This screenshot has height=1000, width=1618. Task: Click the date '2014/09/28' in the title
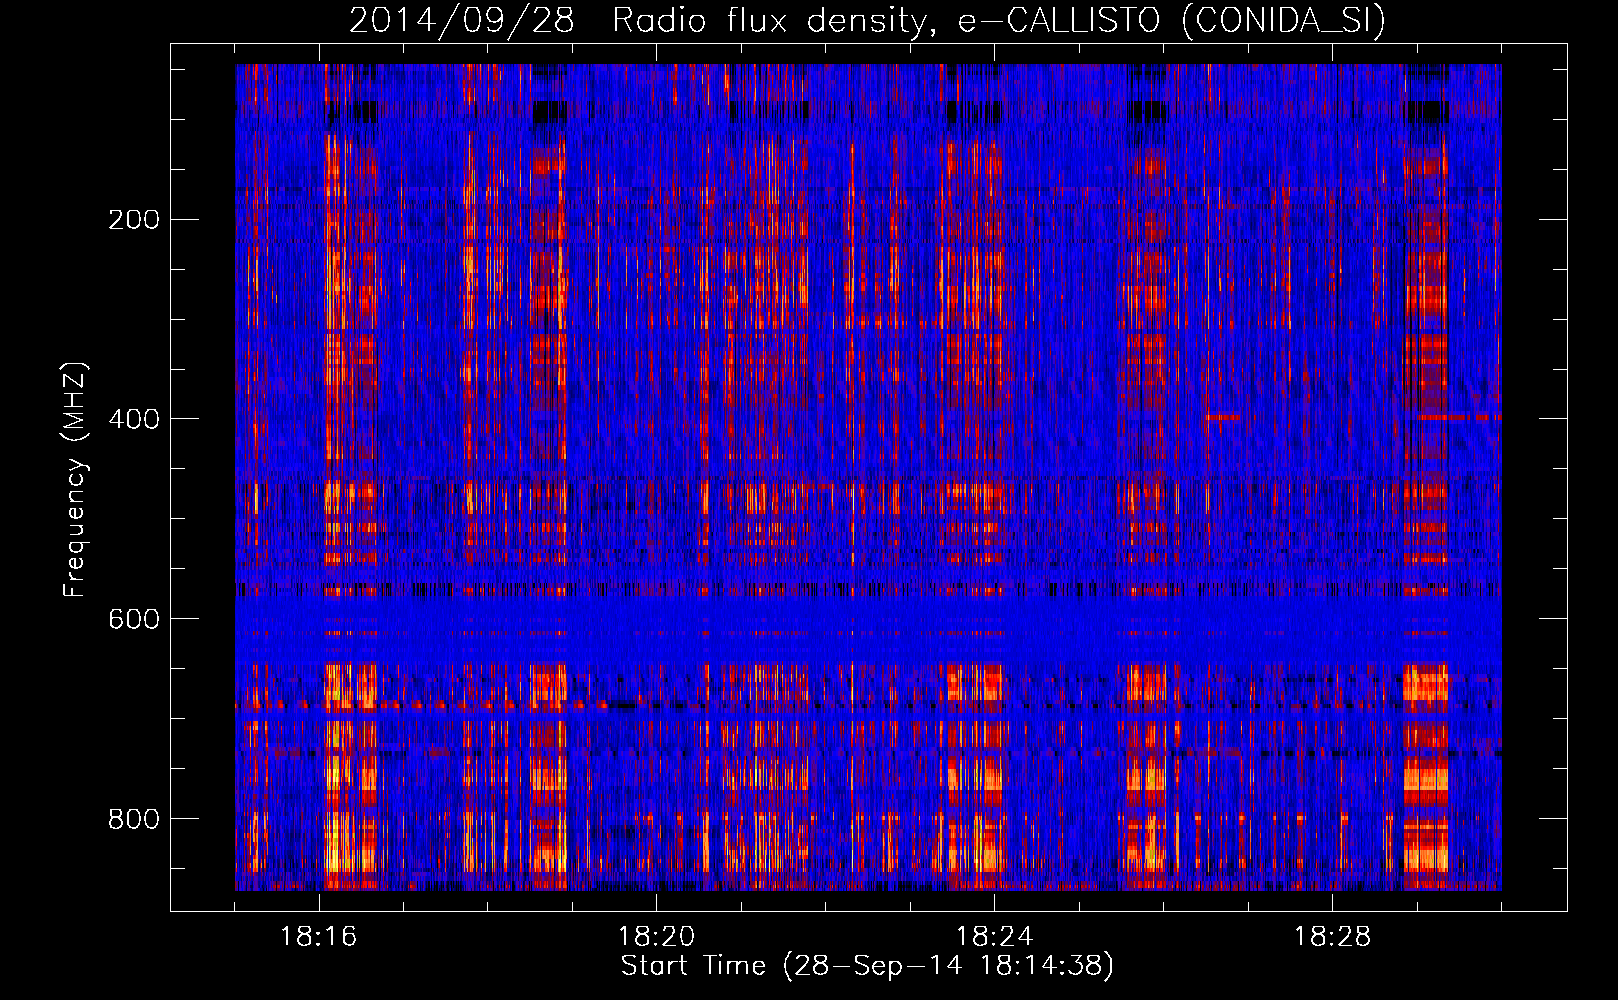point(461,20)
